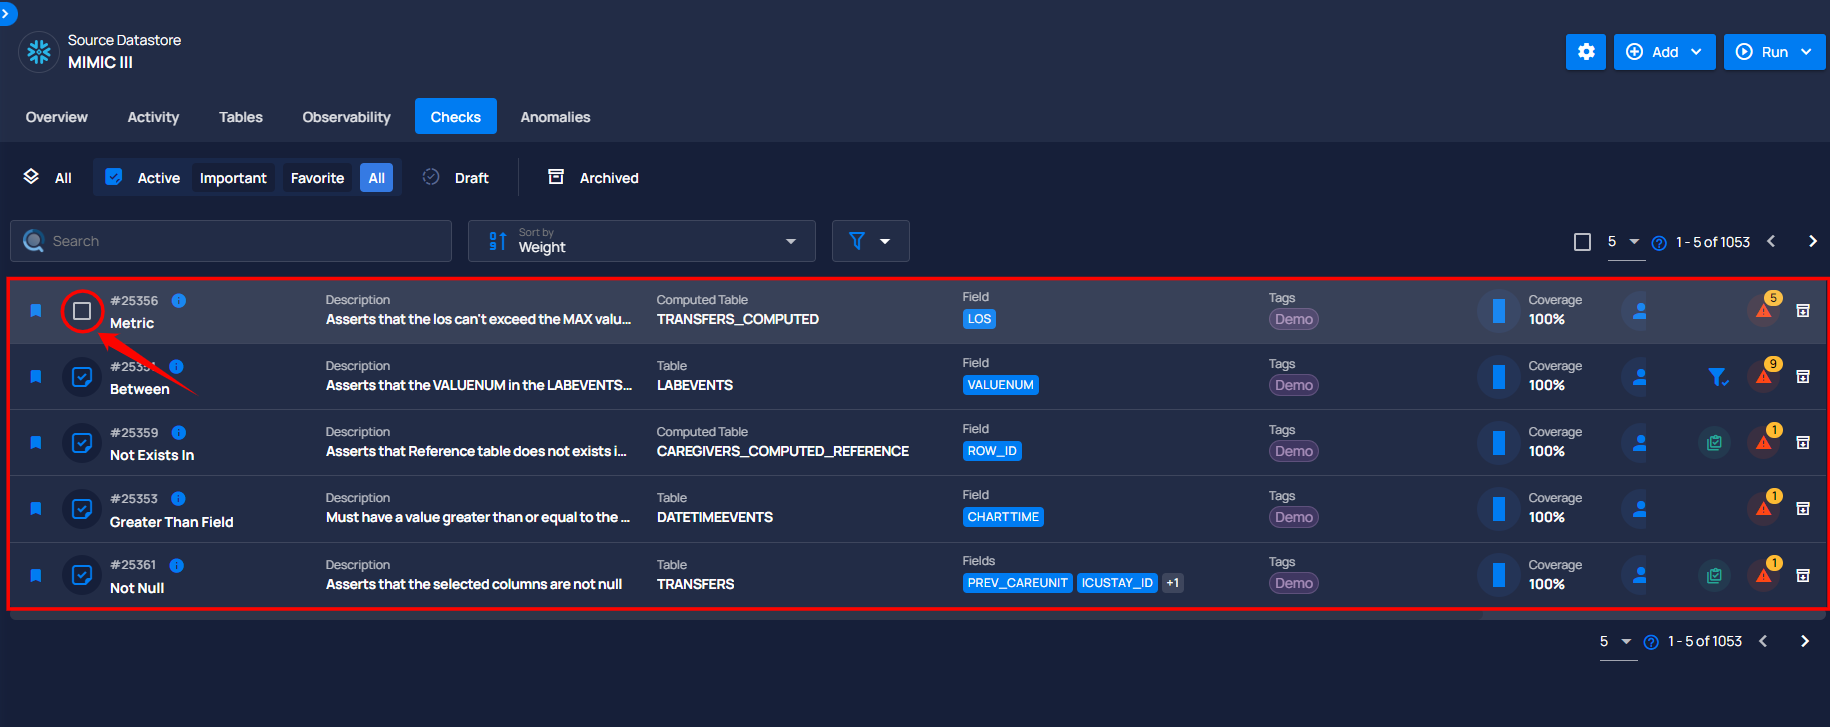Uncheck the Not Null check checkbox

(x=82, y=576)
